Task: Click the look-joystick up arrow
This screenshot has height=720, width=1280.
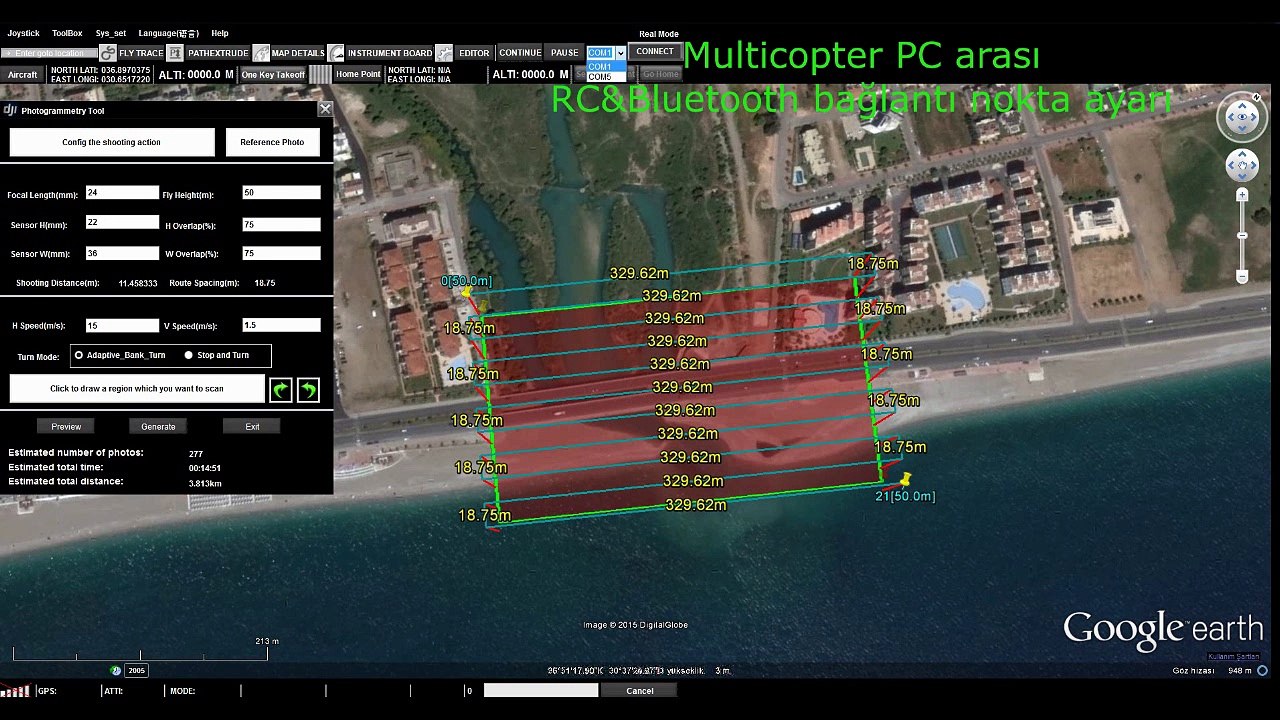Action: pyautogui.click(x=1242, y=104)
